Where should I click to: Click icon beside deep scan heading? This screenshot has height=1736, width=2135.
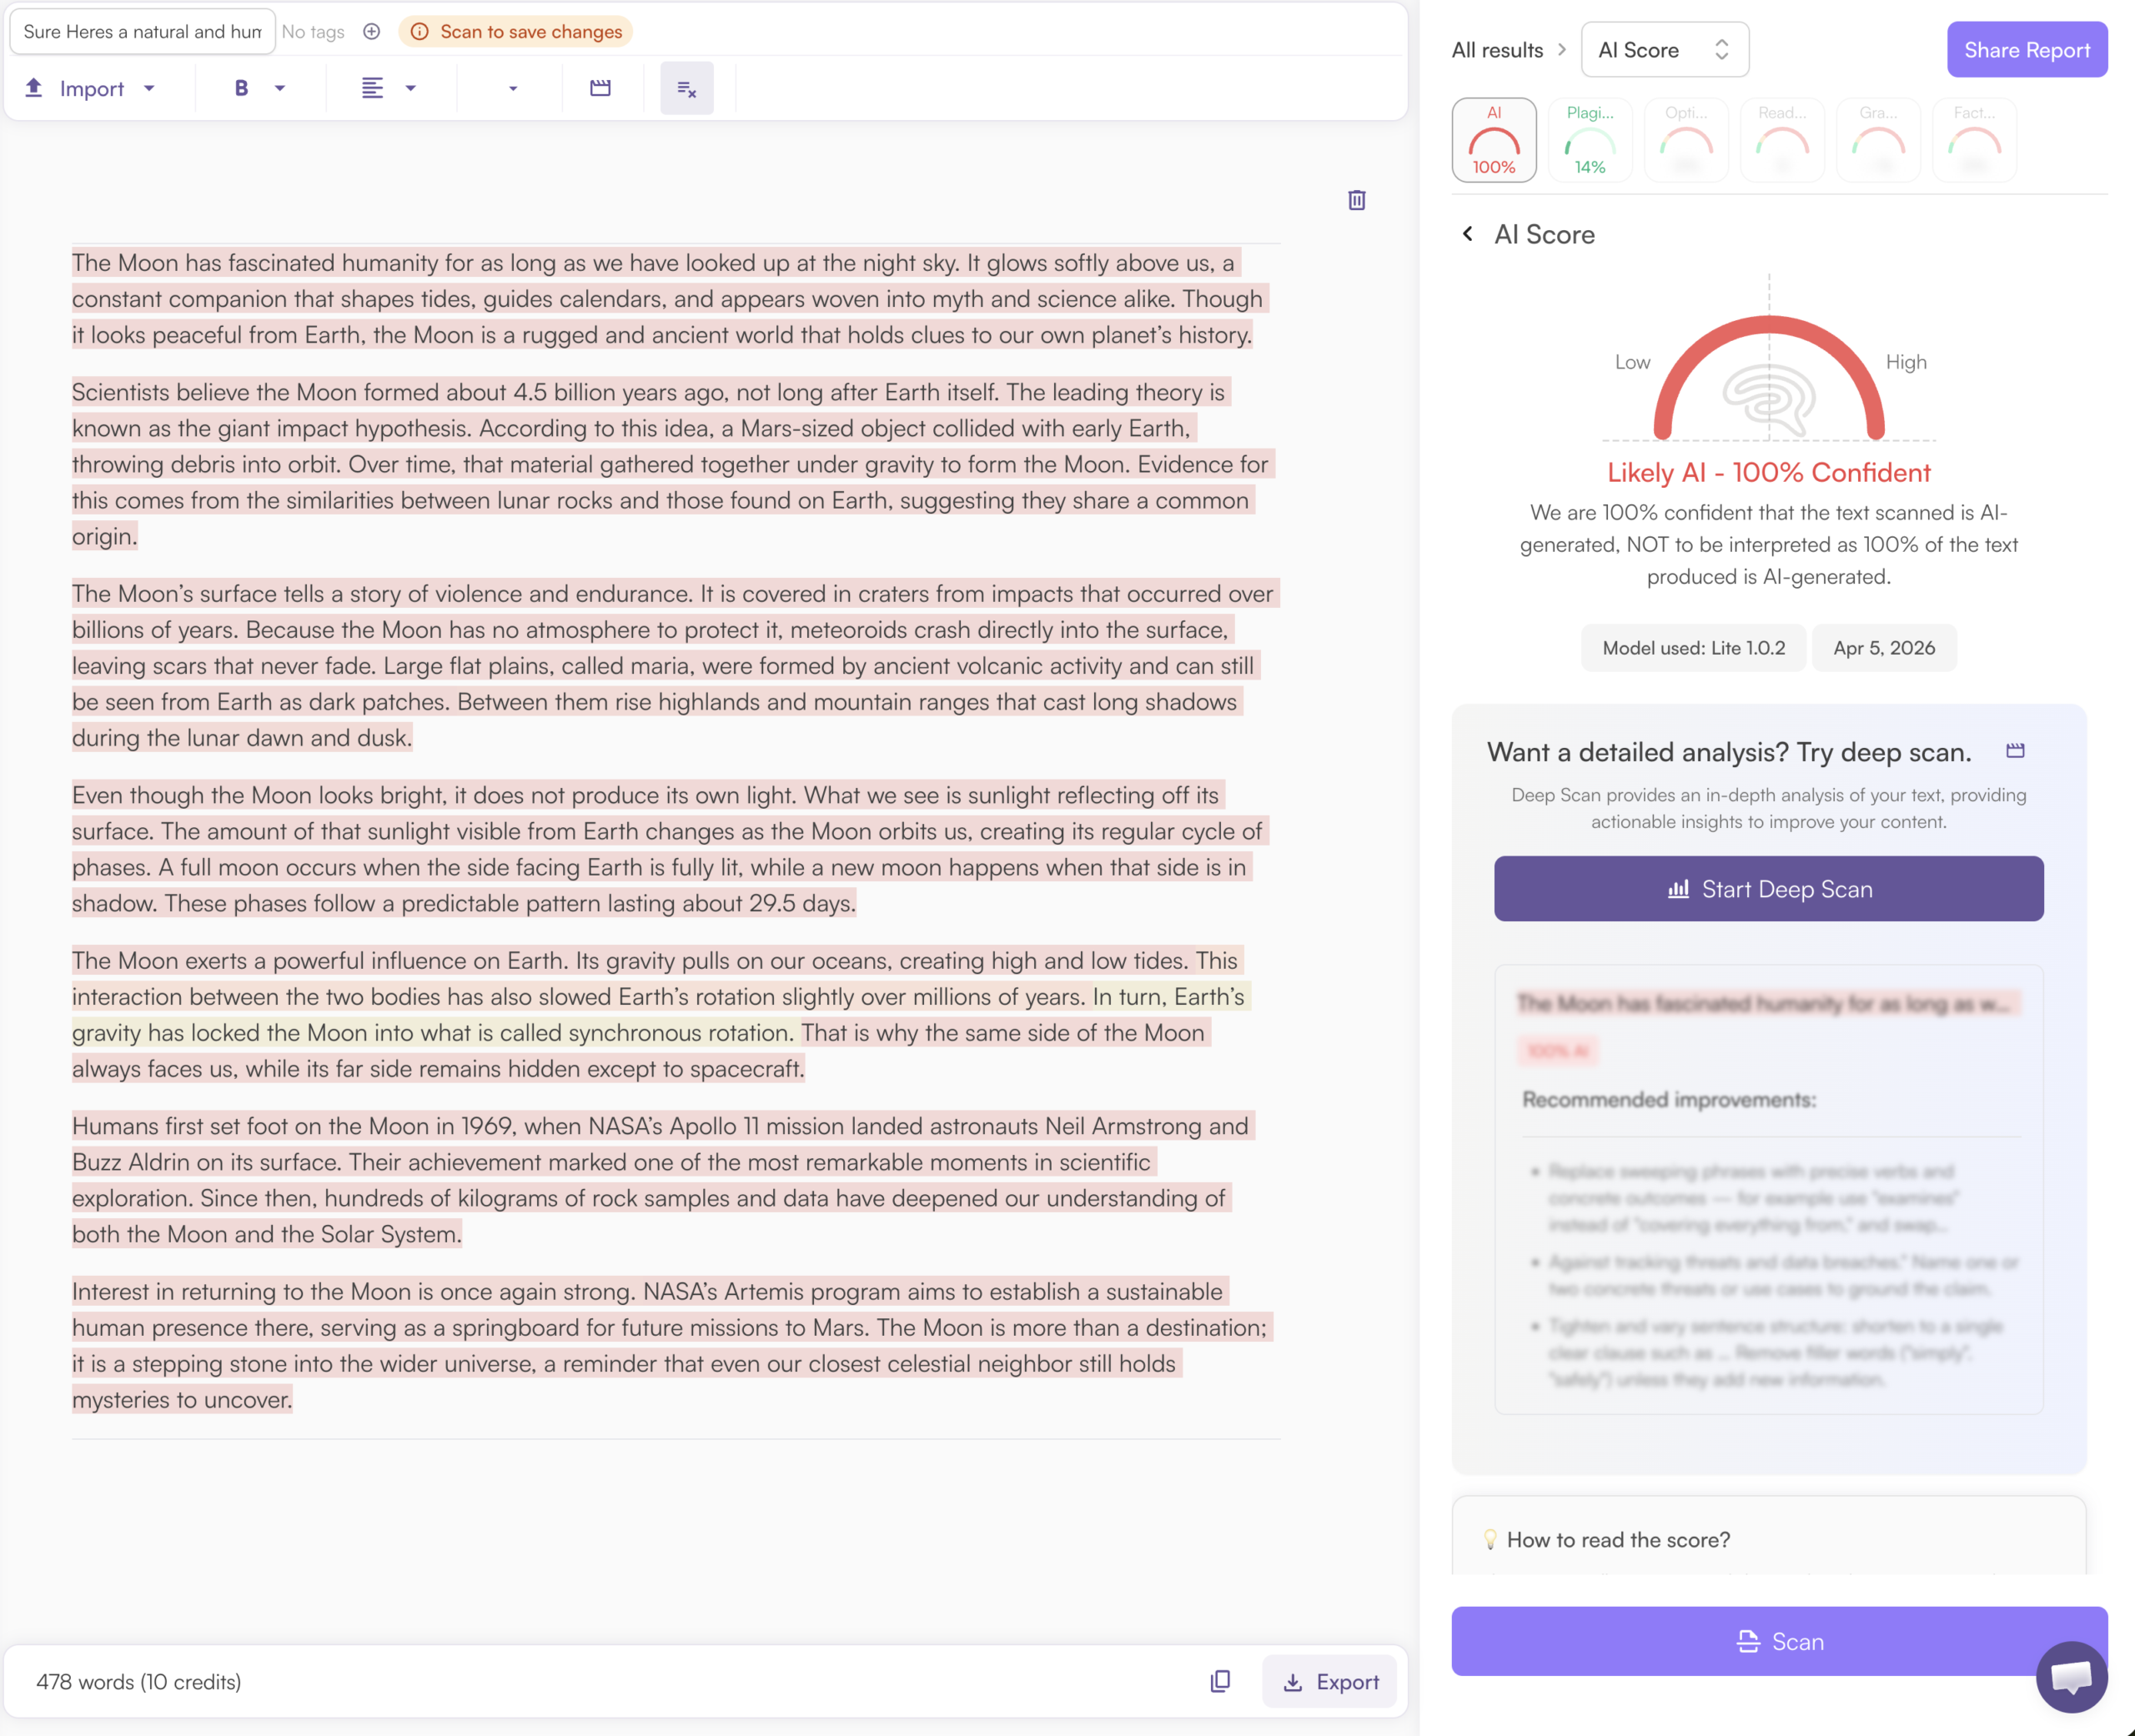tap(2015, 751)
